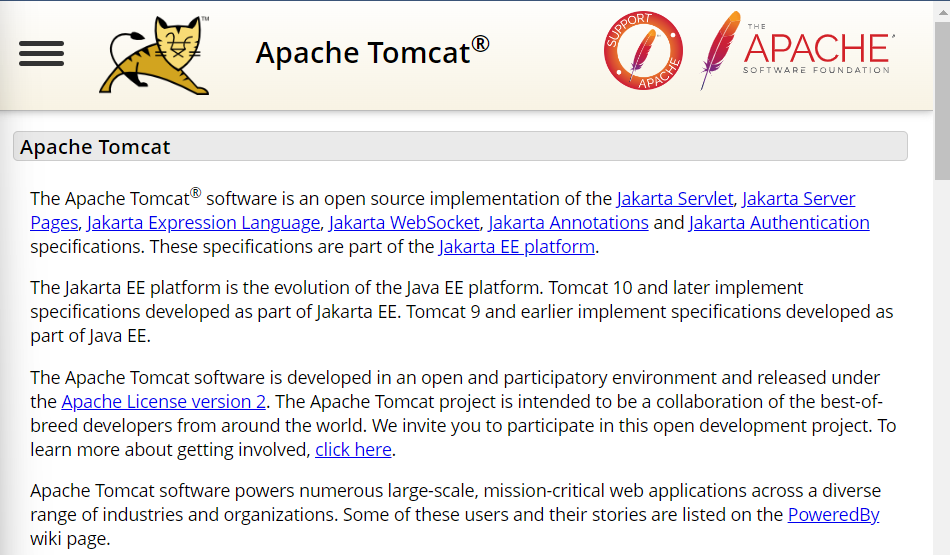Follow the Jakarta Expression Language link
The width and height of the screenshot is (950, 555).
(203, 223)
